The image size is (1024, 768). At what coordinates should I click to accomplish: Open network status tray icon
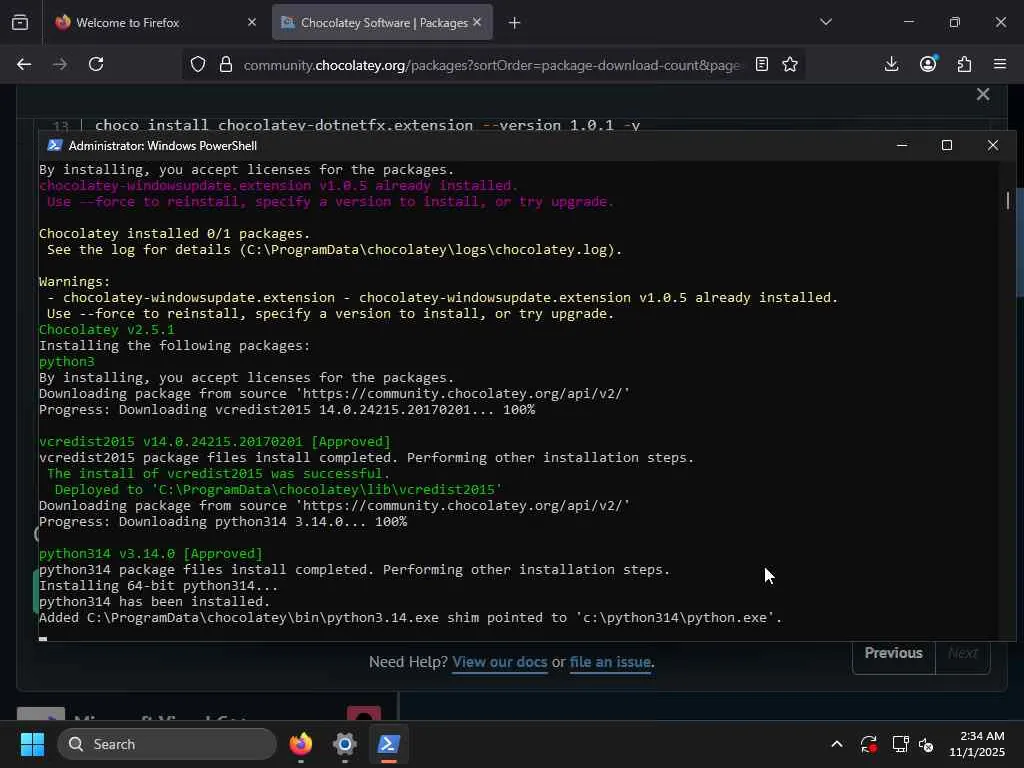(900, 744)
